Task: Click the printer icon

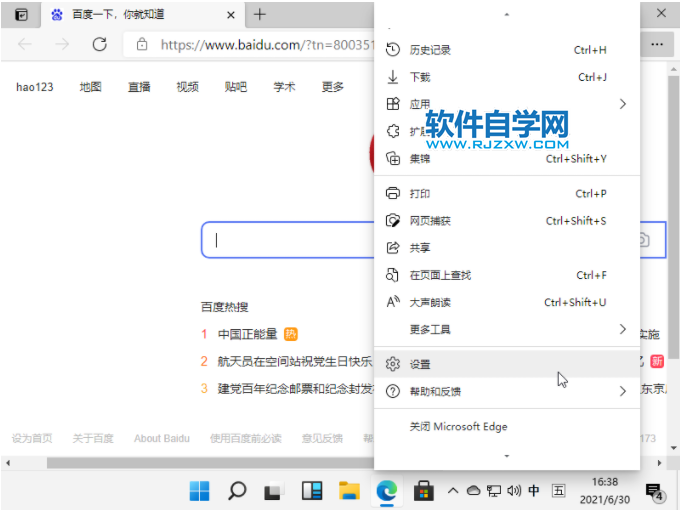Action: (393, 193)
